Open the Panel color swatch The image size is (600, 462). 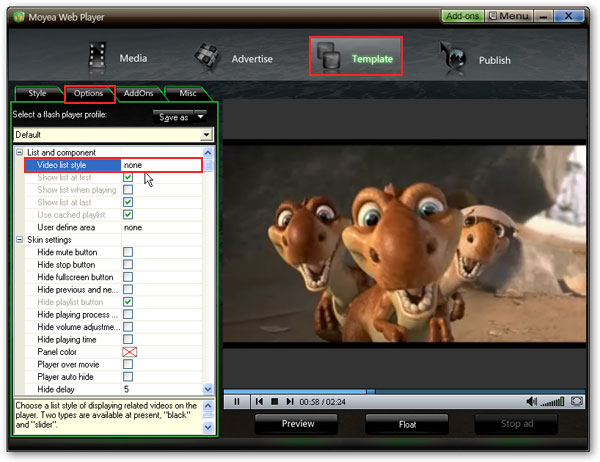130,352
